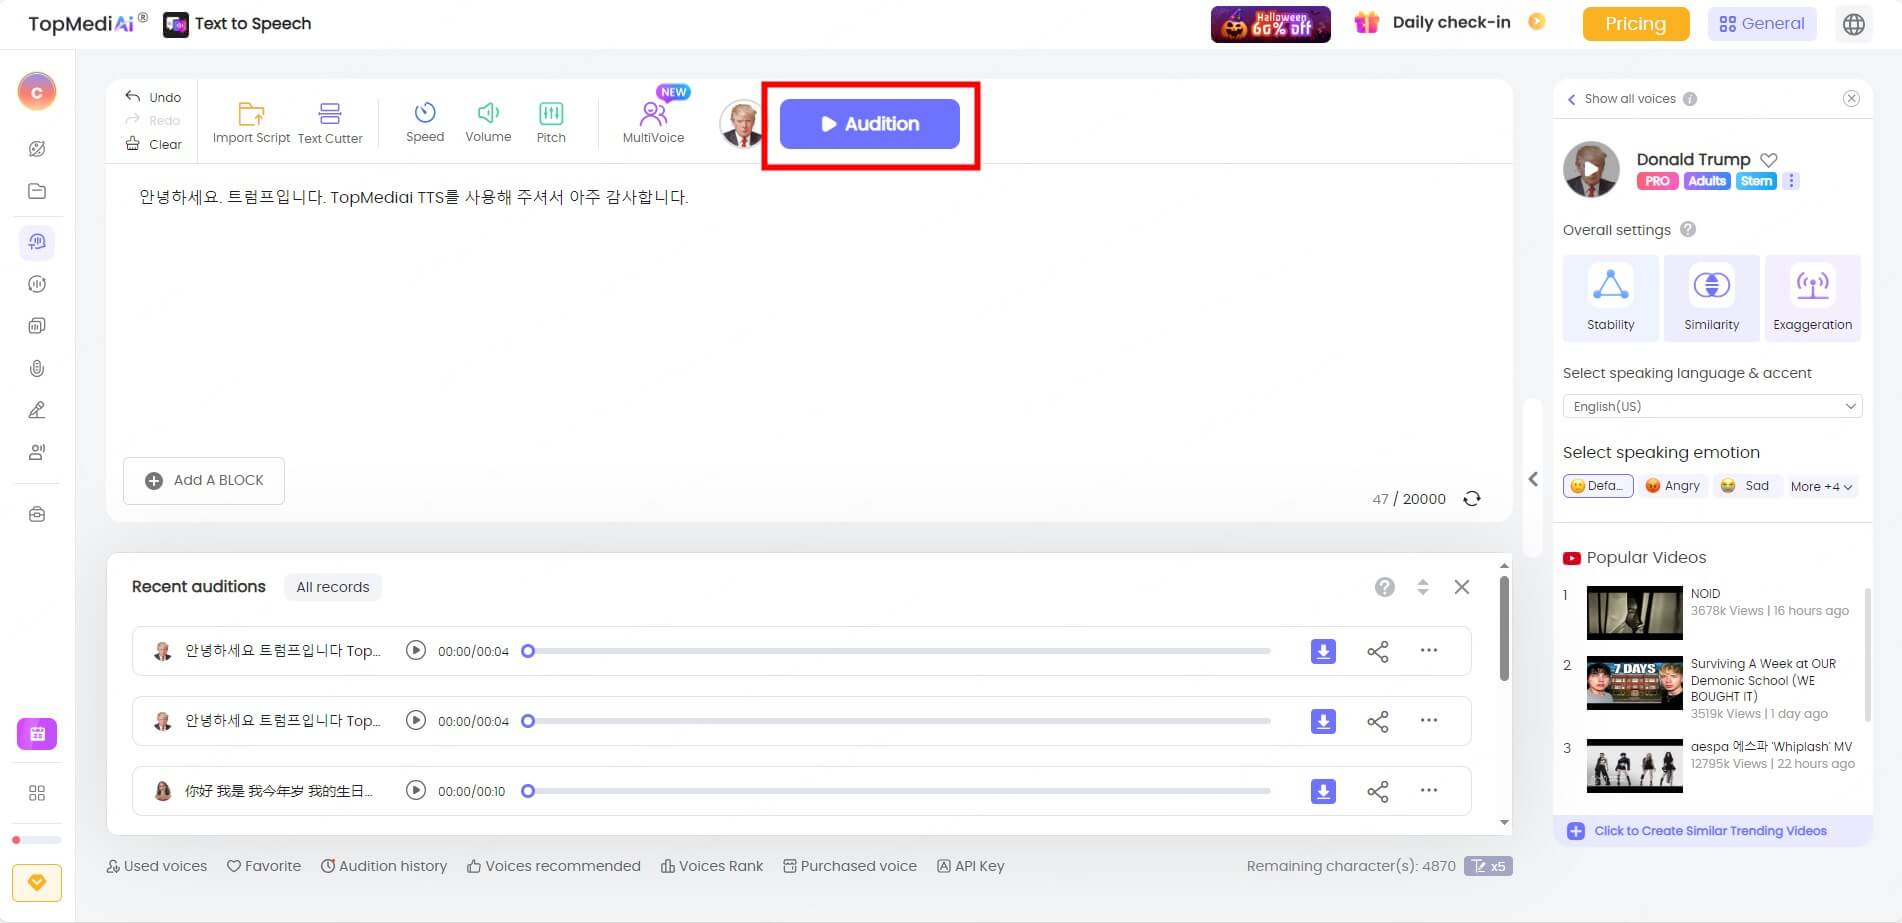The image size is (1902, 923).
Task: Open Import Script tool
Action: (251, 123)
